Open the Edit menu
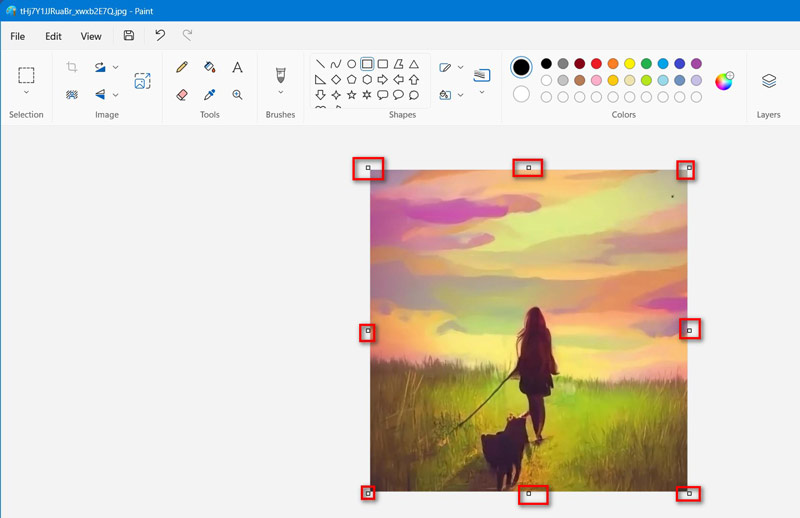Viewport: 800px width, 518px height. click(x=53, y=36)
